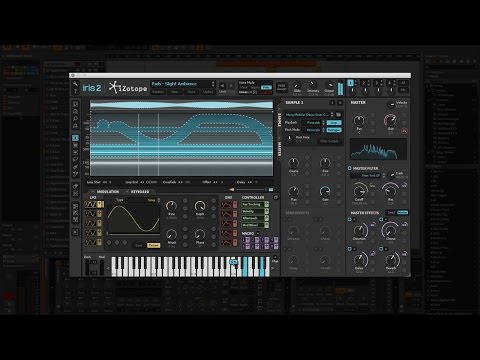Toggle the Master Filter enable box
480x360 pixels.
(x=350, y=168)
